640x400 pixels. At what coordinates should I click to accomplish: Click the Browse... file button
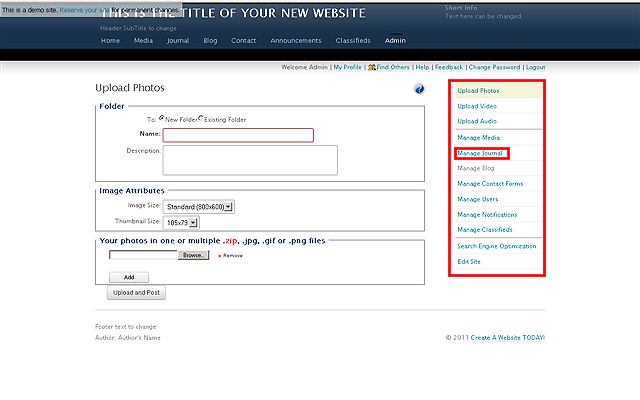[x=194, y=255]
